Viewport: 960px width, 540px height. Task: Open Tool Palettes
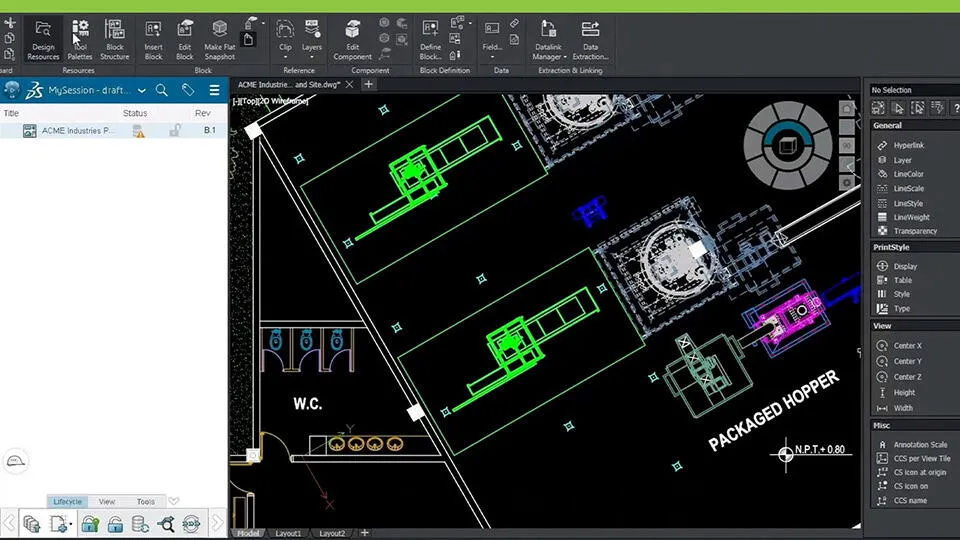point(80,40)
